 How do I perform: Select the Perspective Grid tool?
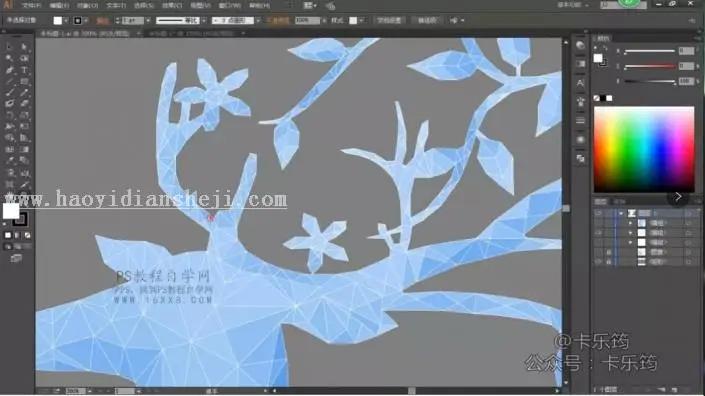[x=24, y=138]
